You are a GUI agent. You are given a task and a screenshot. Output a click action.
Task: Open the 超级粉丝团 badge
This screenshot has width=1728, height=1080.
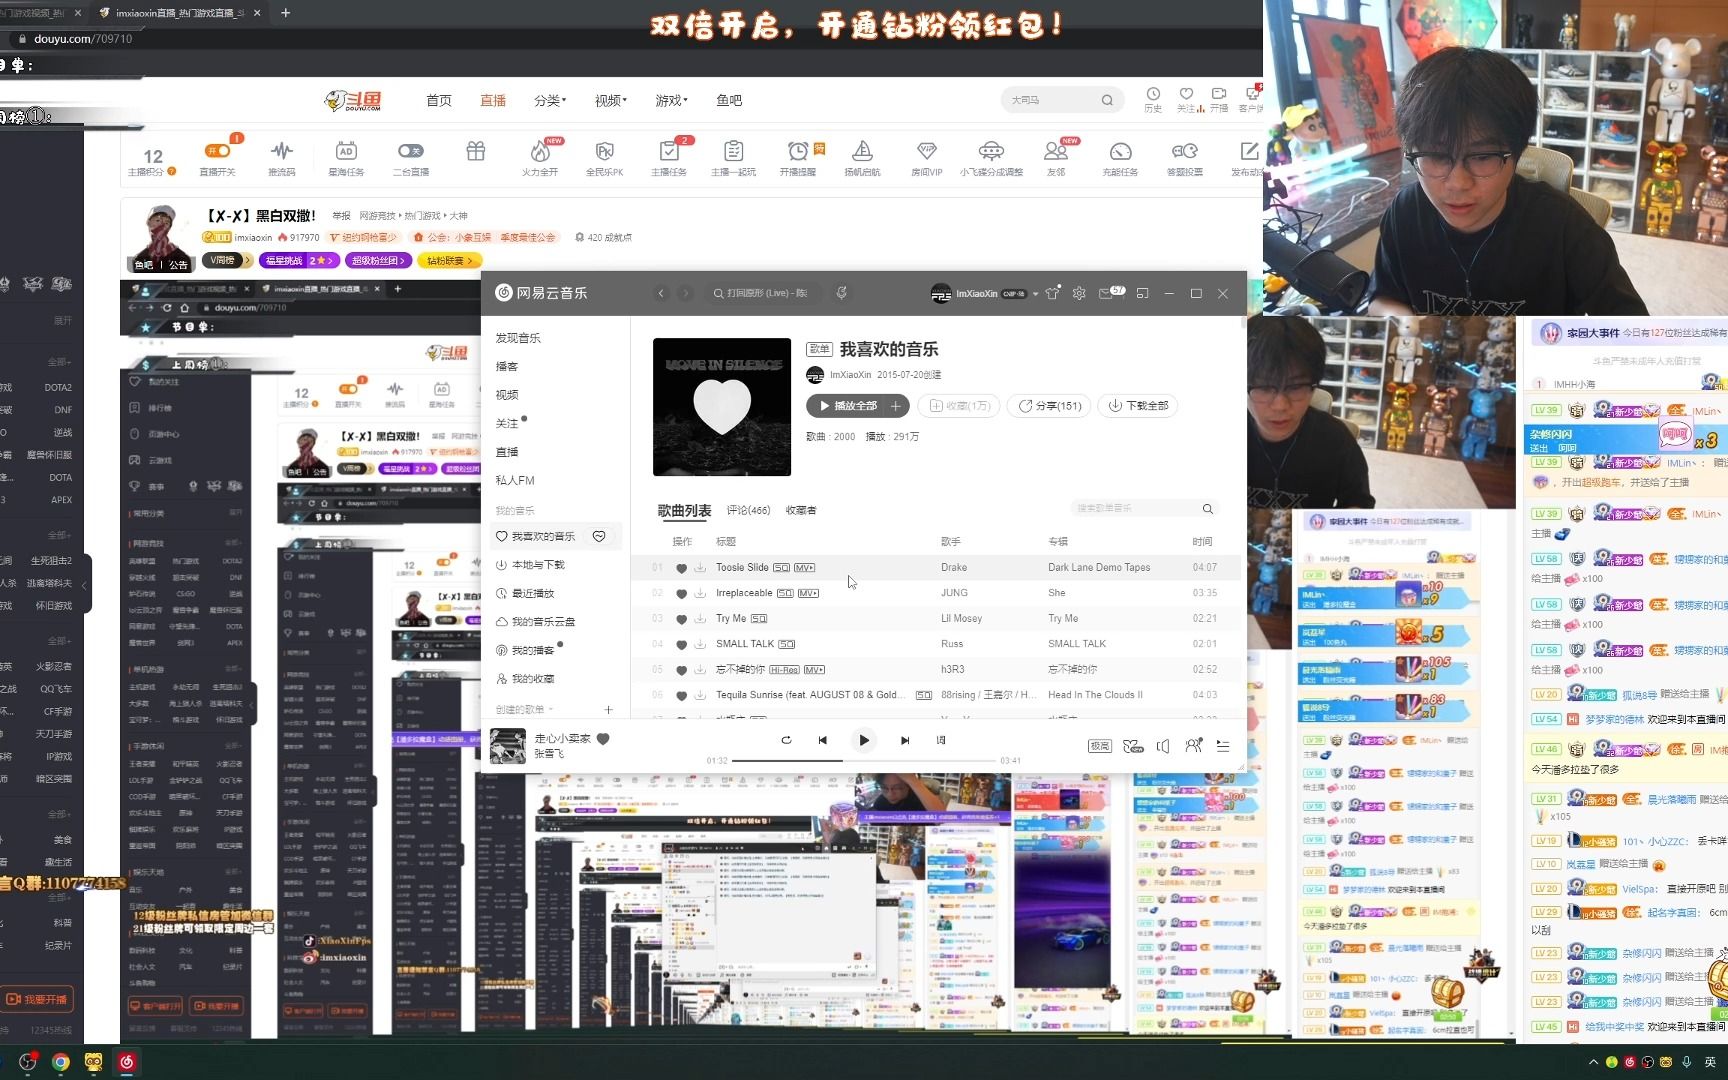378,260
